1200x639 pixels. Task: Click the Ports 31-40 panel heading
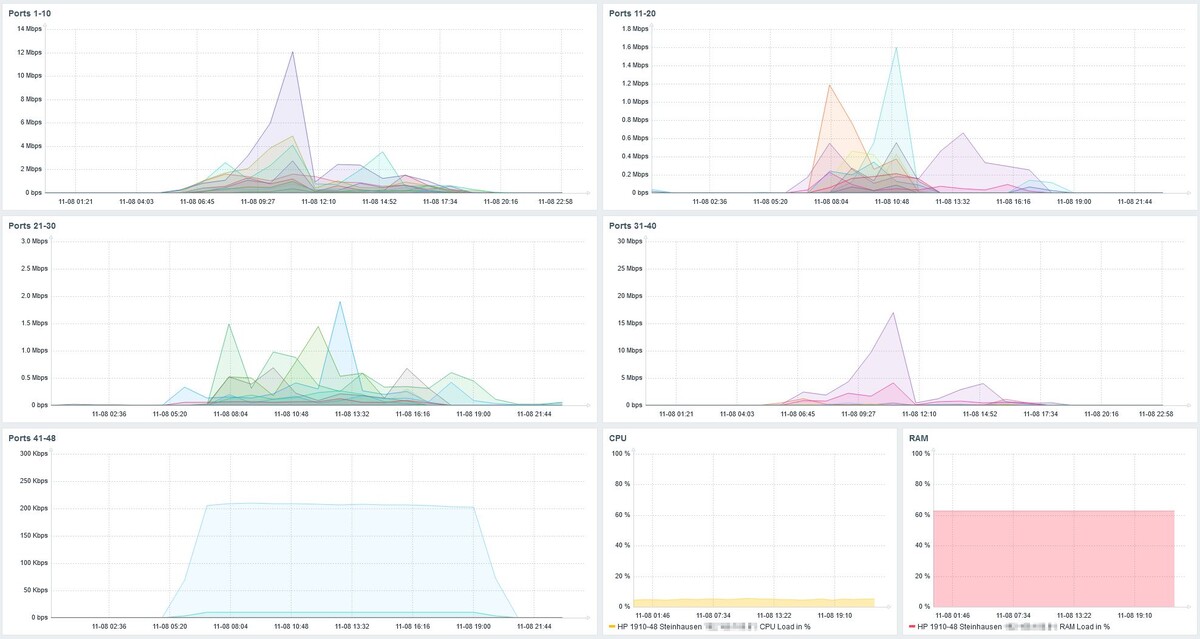(631, 225)
